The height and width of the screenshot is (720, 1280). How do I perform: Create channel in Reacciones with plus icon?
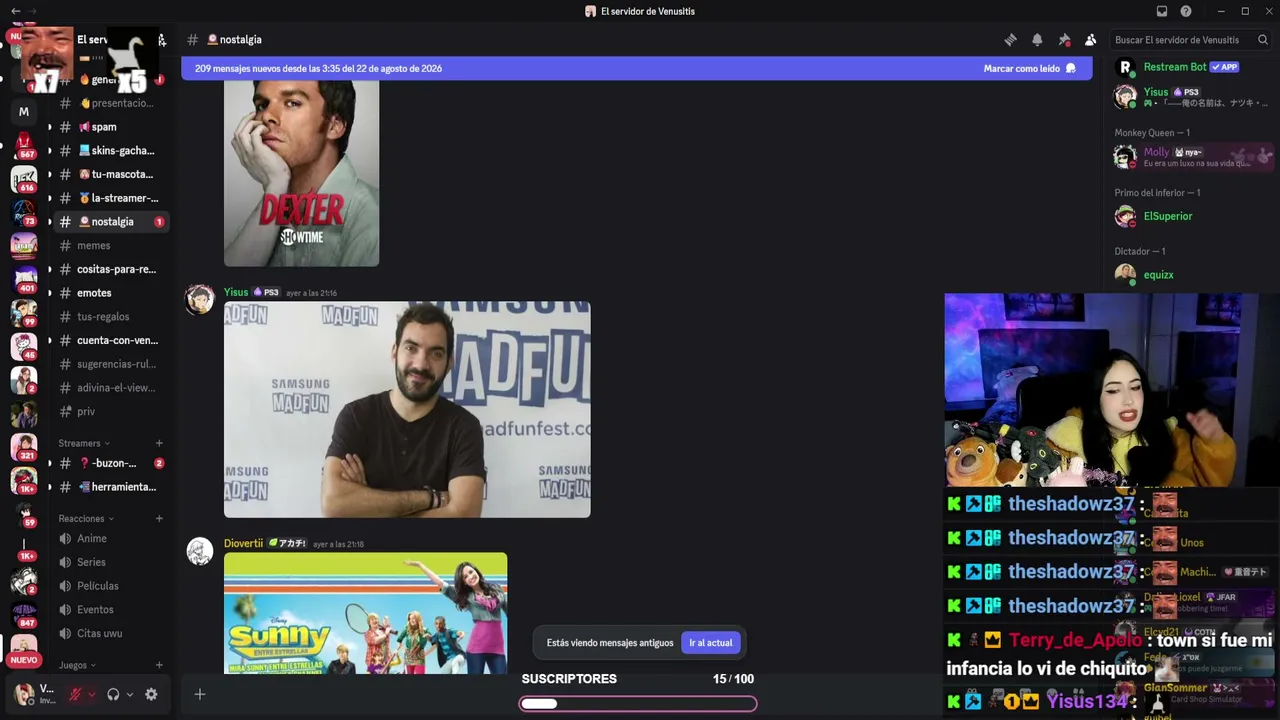(159, 519)
